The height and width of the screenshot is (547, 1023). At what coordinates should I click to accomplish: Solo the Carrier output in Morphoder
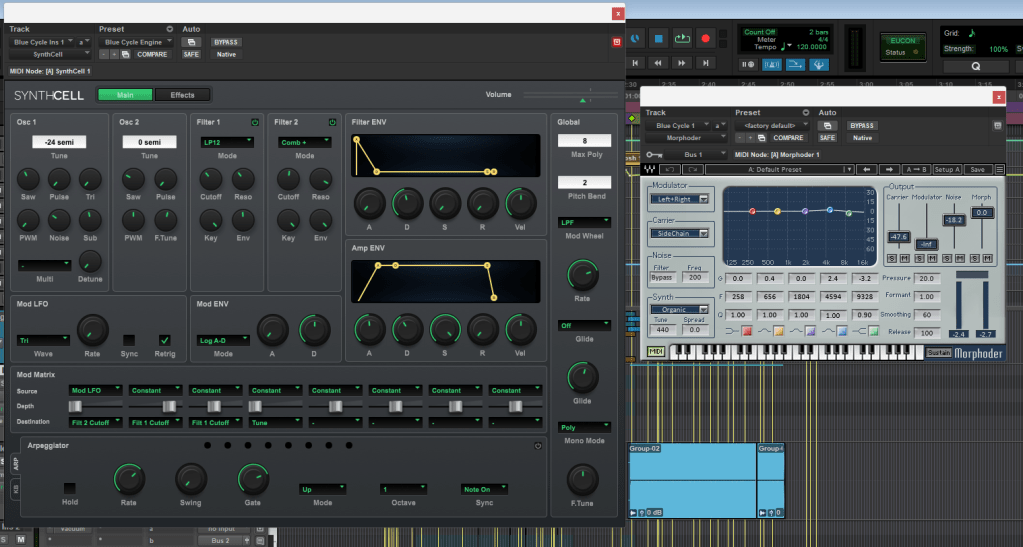pyautogui.click(x=892, y=259)
